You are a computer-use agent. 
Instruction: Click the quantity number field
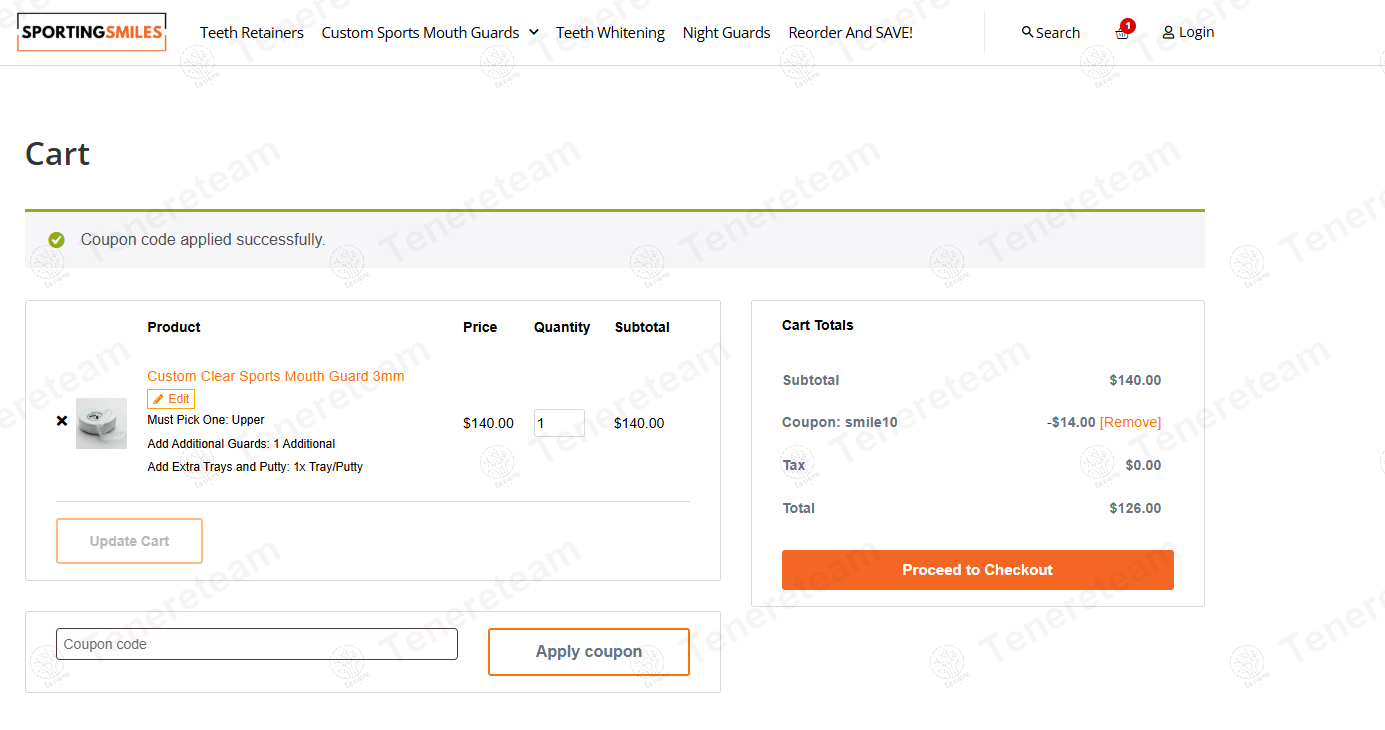pos(558,423)
